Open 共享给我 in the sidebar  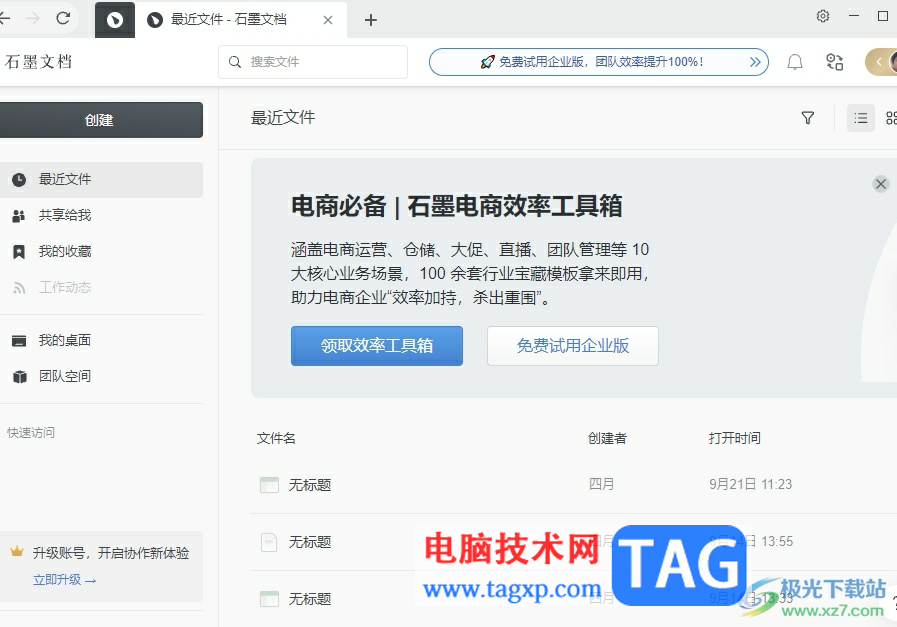click(101, 216)
